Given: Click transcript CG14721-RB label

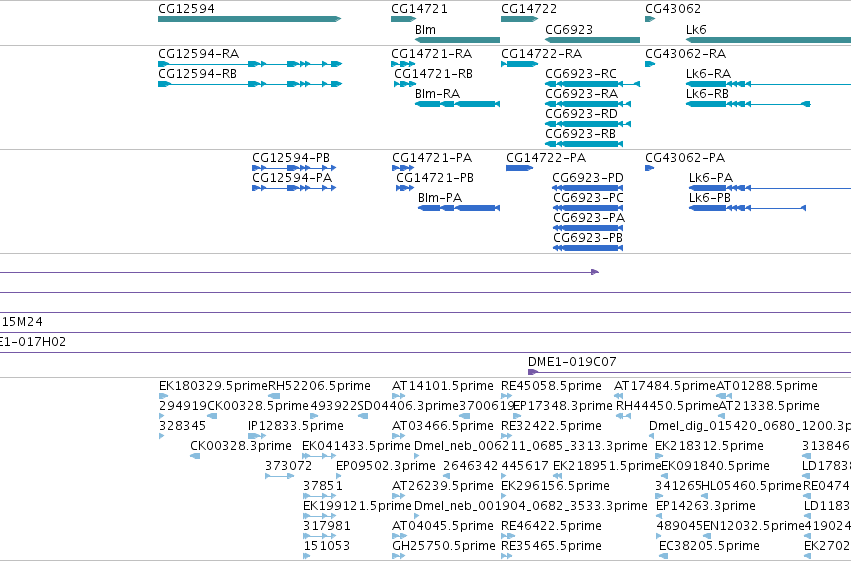Looking at the screenshot, I should coord(433,74).
